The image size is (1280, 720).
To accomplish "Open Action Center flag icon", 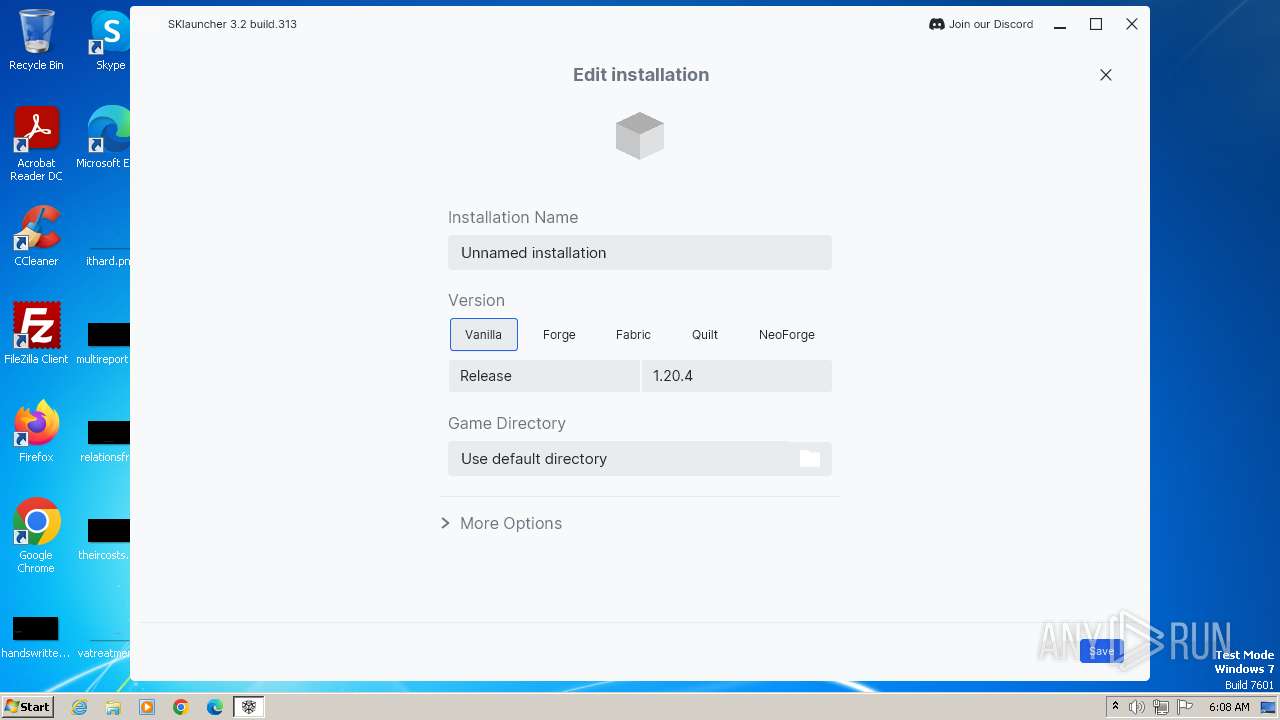I will tap(1185, 707).
